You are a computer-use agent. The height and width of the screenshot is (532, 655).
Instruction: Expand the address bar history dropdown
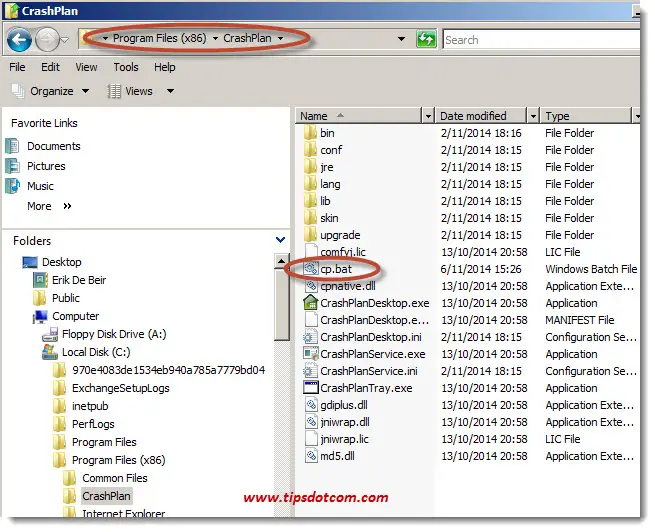pyautogui.click(x=401, y=39)
